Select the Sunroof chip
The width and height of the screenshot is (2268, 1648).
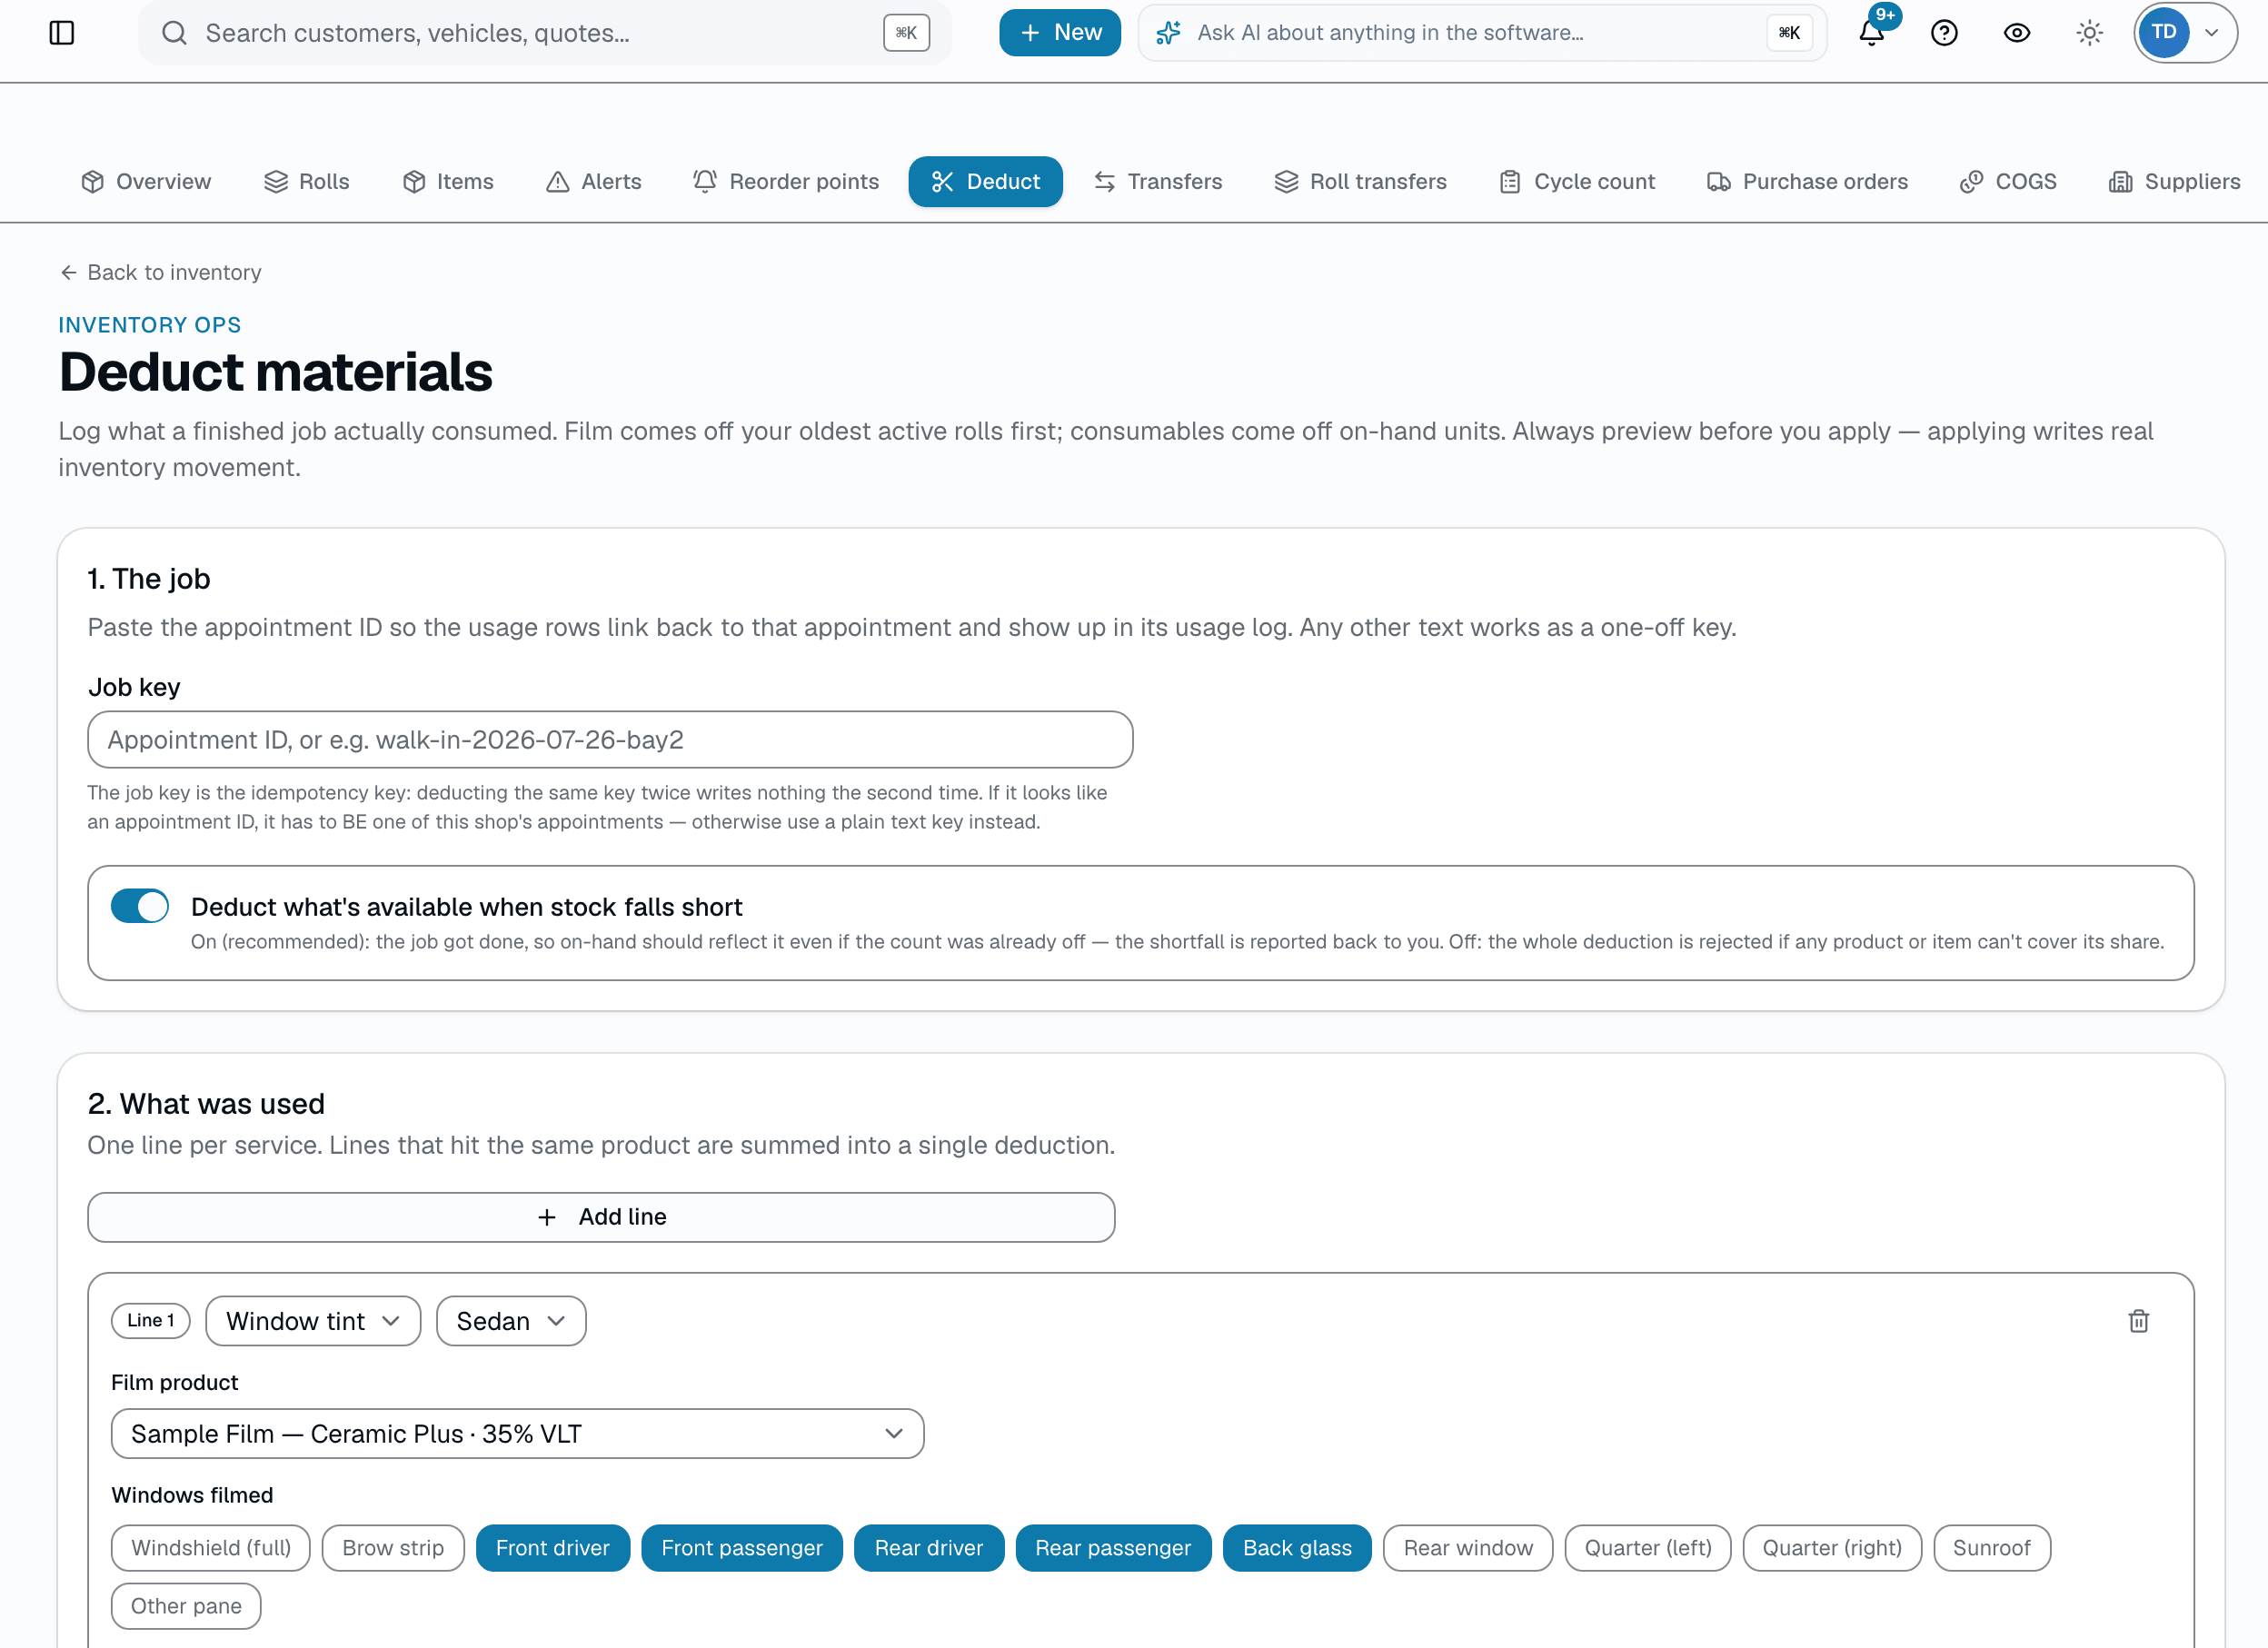point(1991,1547)
